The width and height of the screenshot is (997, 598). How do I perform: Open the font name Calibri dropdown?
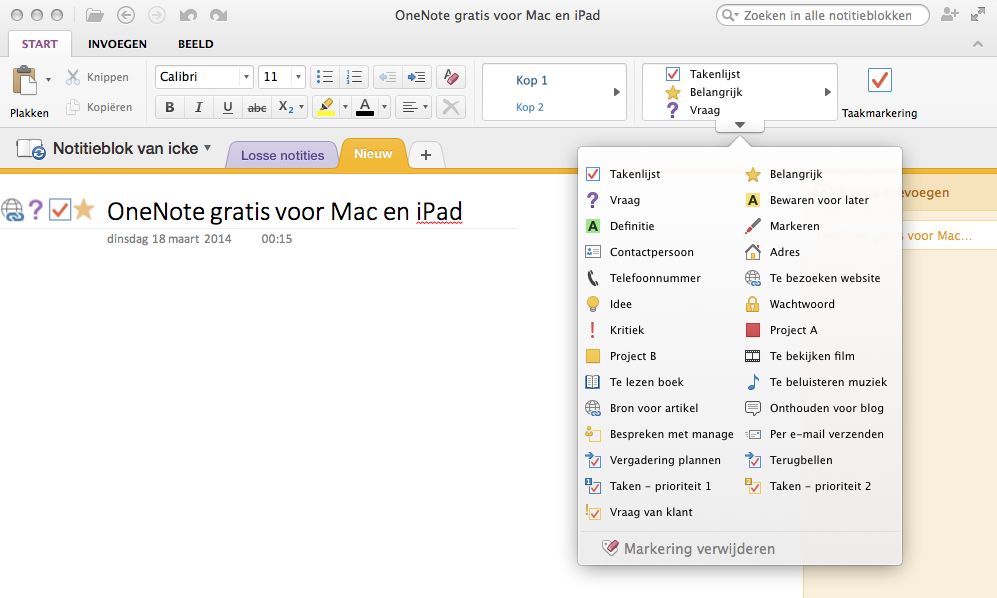246,77
